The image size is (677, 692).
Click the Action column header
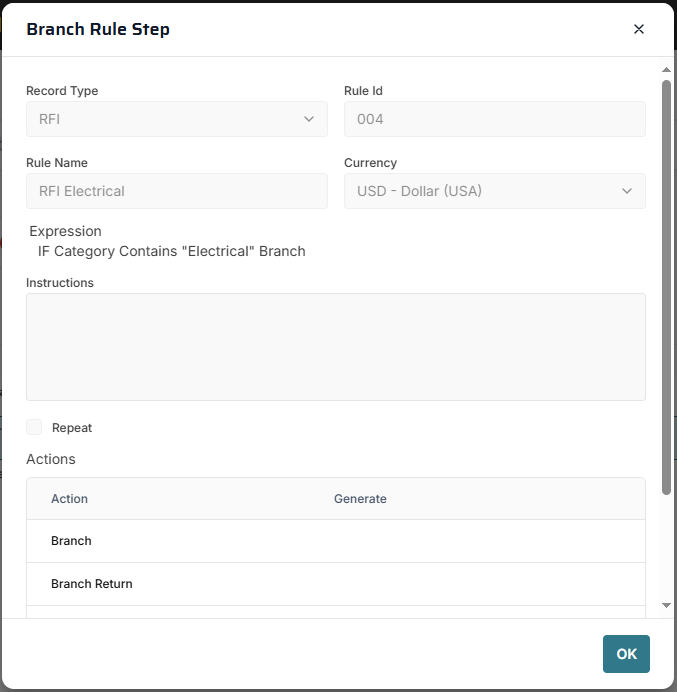tap(70, 499)
